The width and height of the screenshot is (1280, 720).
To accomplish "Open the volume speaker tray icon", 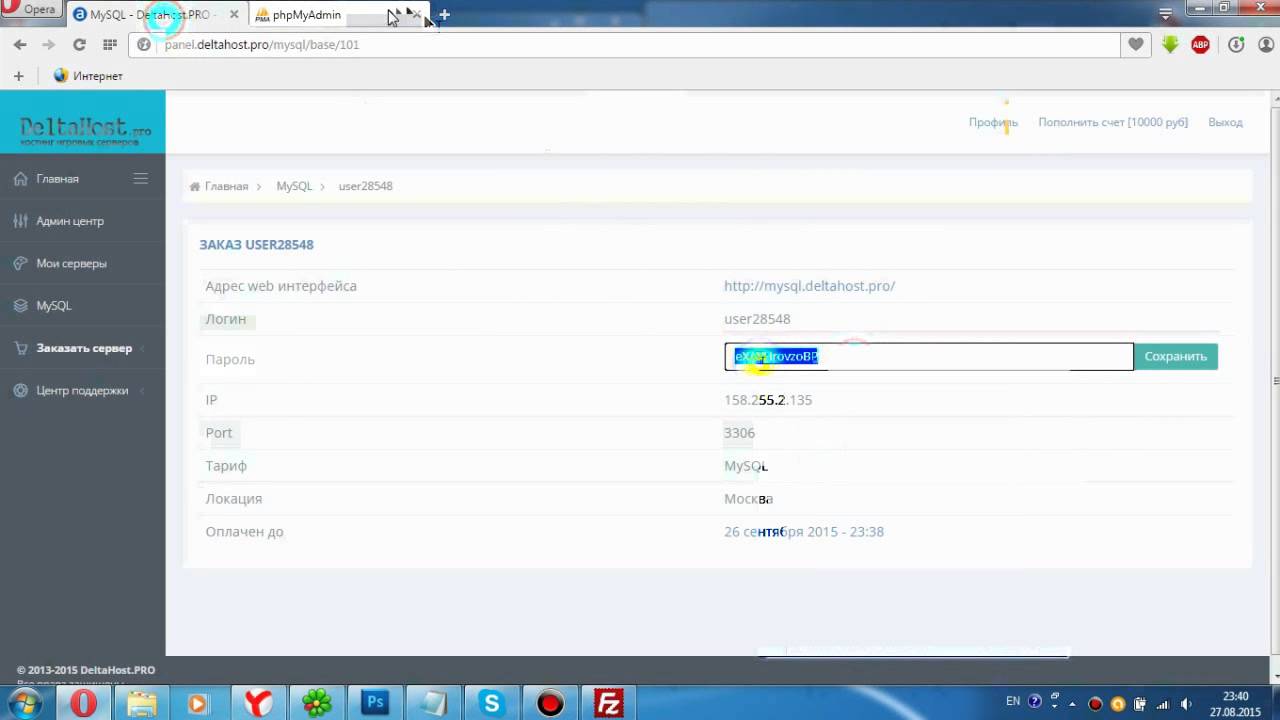I will click(x=1186, y=703).
